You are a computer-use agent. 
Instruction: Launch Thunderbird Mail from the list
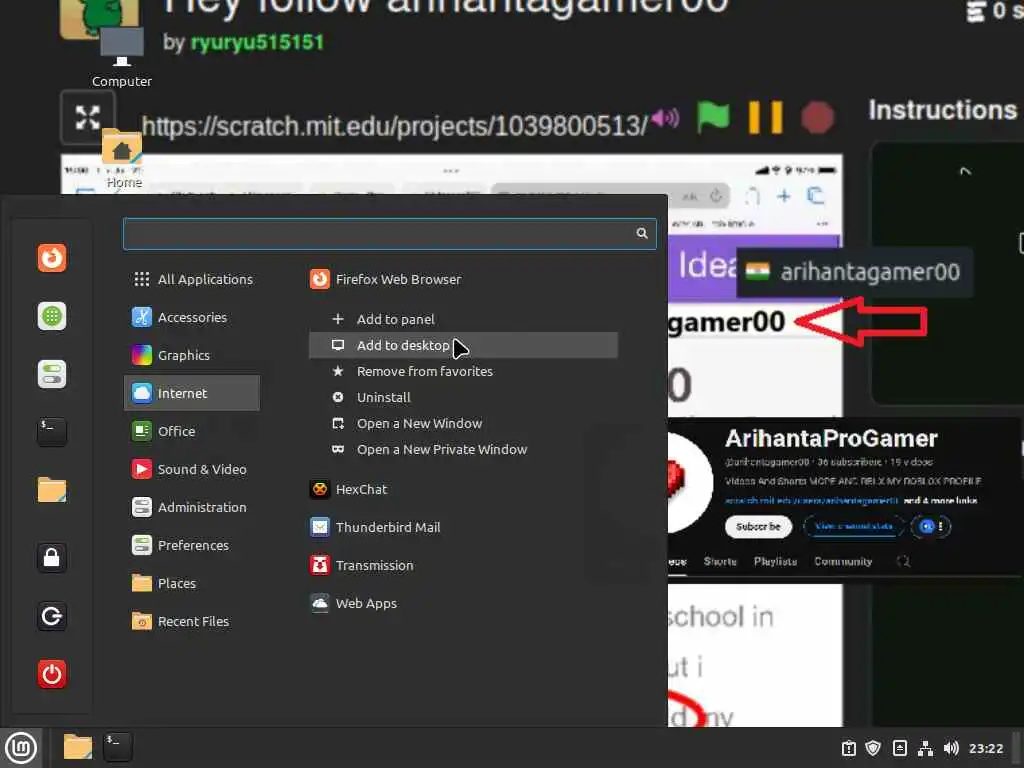coord(463,527)
